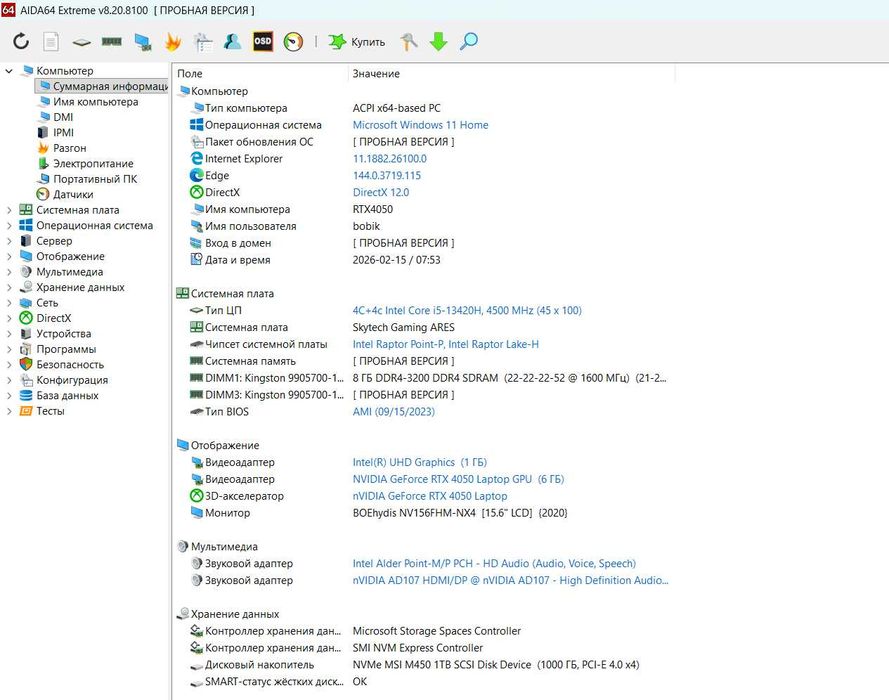This screenshot has height=700, width=889.
Task: Open the Intel(R) UHD Graphics link
Action: 420,462
